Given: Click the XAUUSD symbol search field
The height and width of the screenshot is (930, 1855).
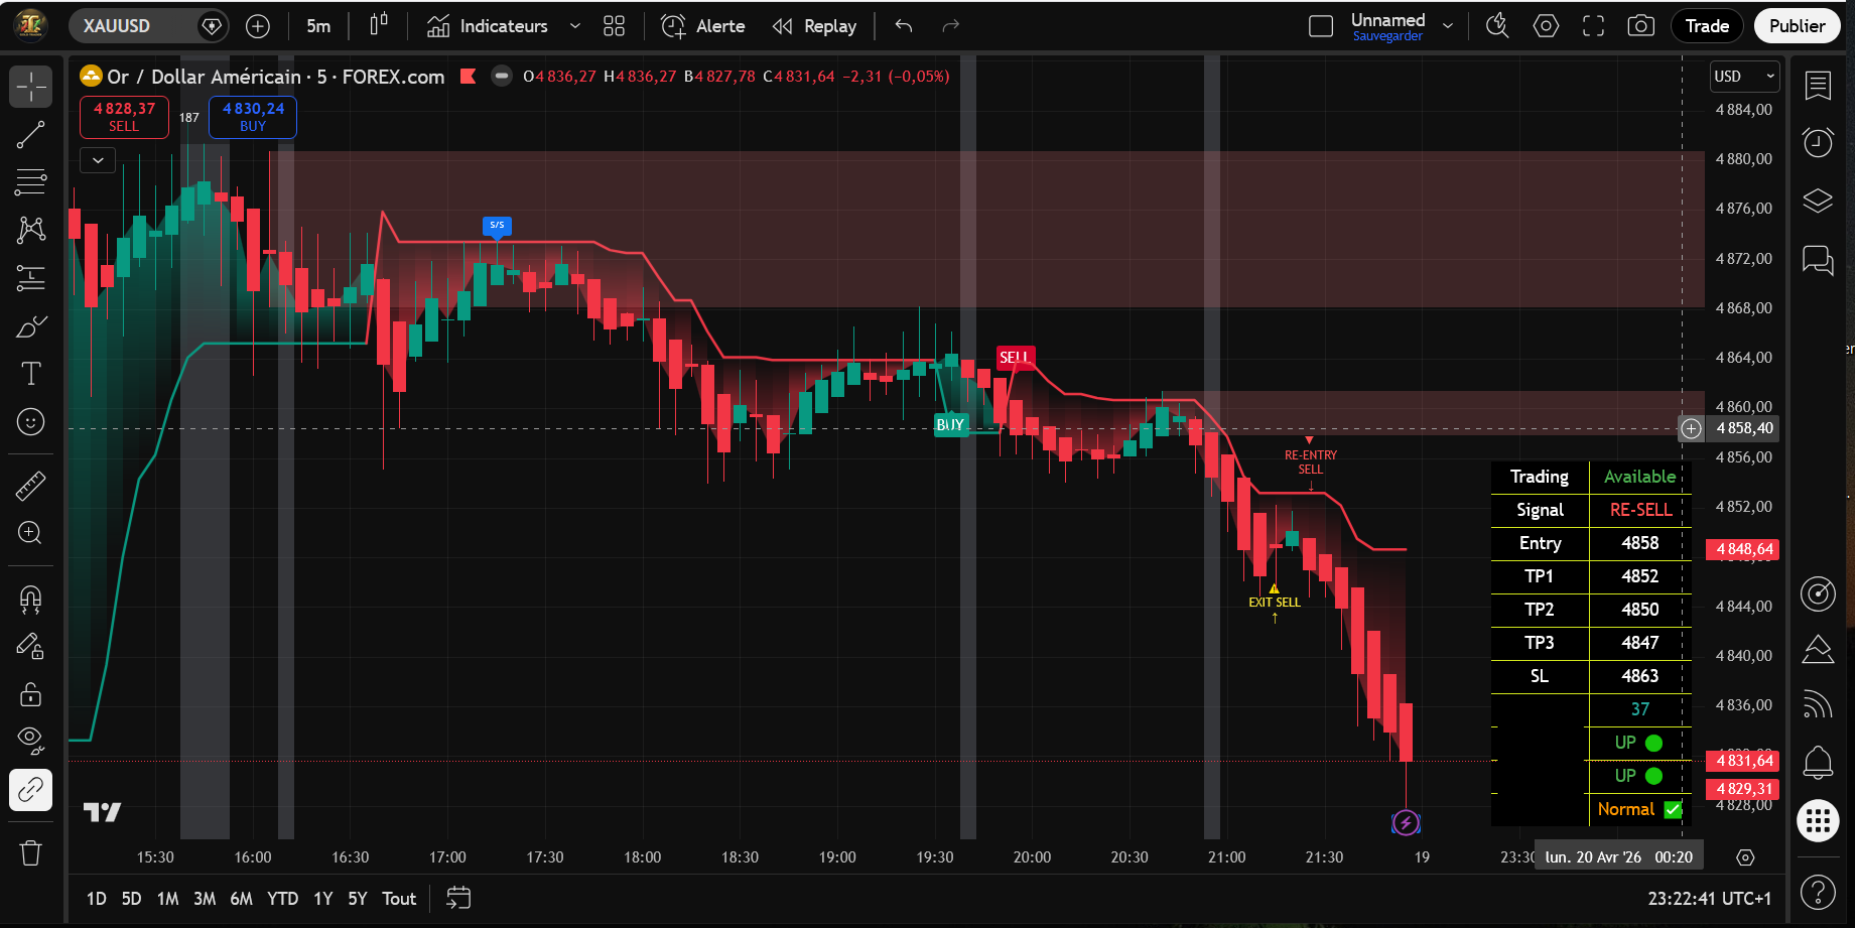Looking at the screenshot, I should [135, 26].
